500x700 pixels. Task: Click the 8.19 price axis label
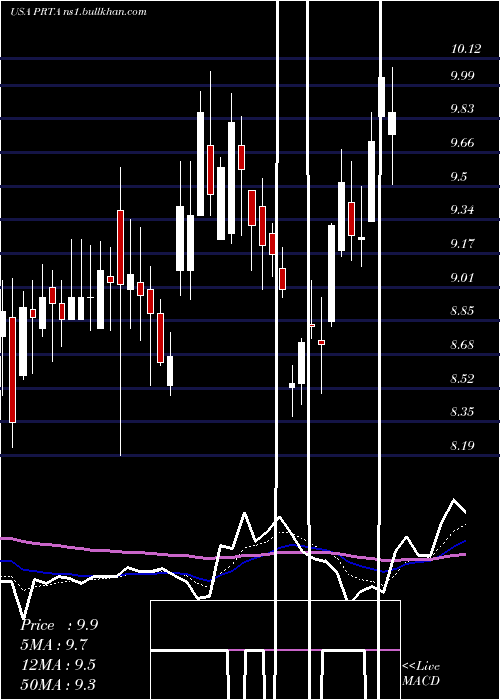pos(462,446)
